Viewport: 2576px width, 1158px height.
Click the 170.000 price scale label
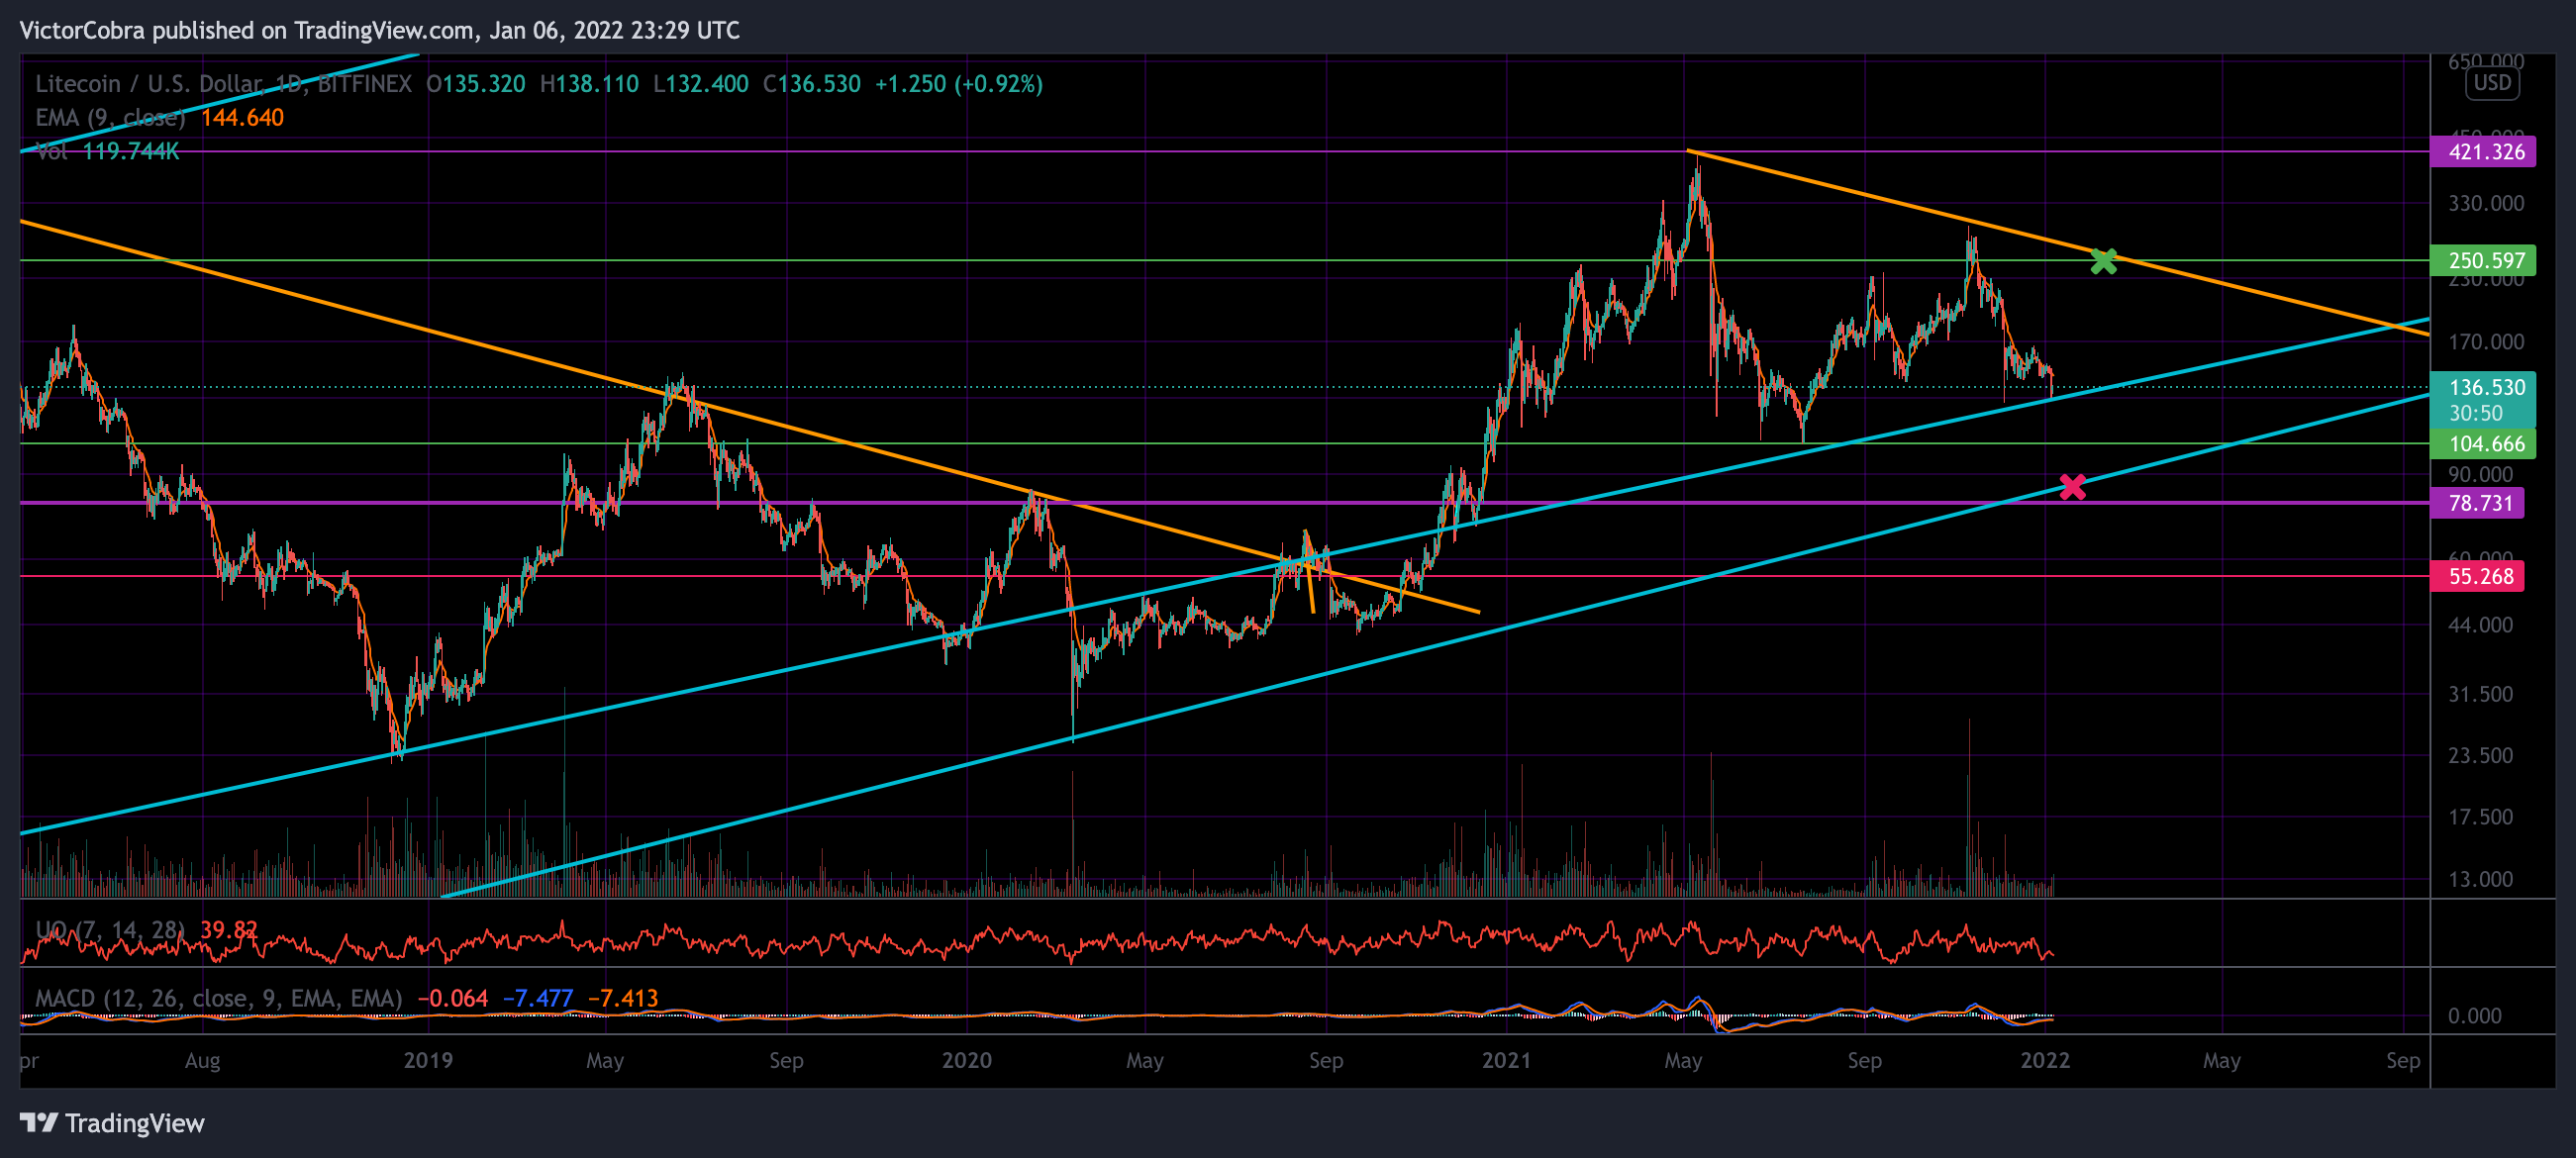click(x=2486, y=342)
